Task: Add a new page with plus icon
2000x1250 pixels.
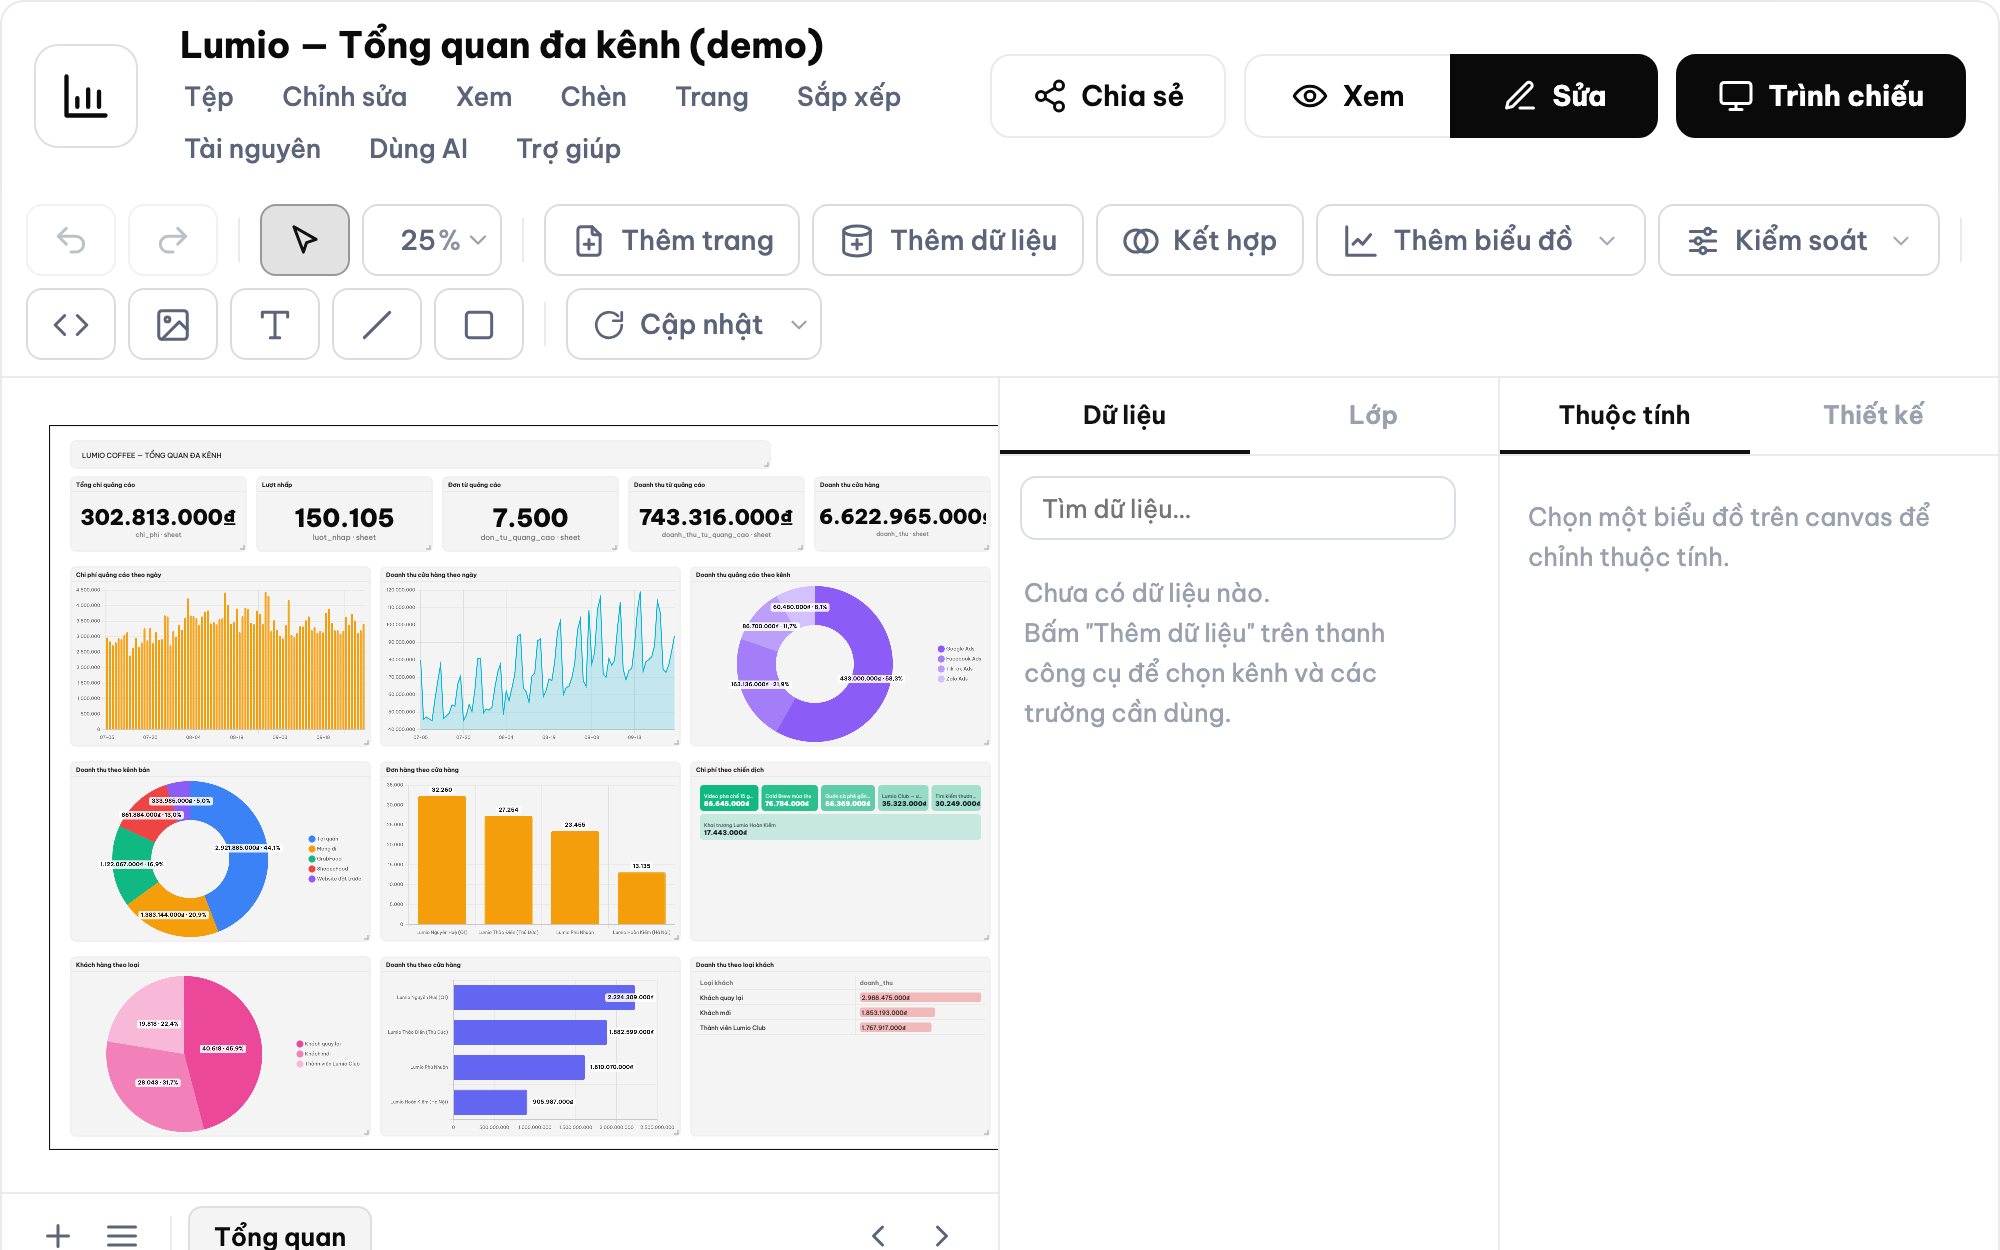Action: (x=58, y=1235)
